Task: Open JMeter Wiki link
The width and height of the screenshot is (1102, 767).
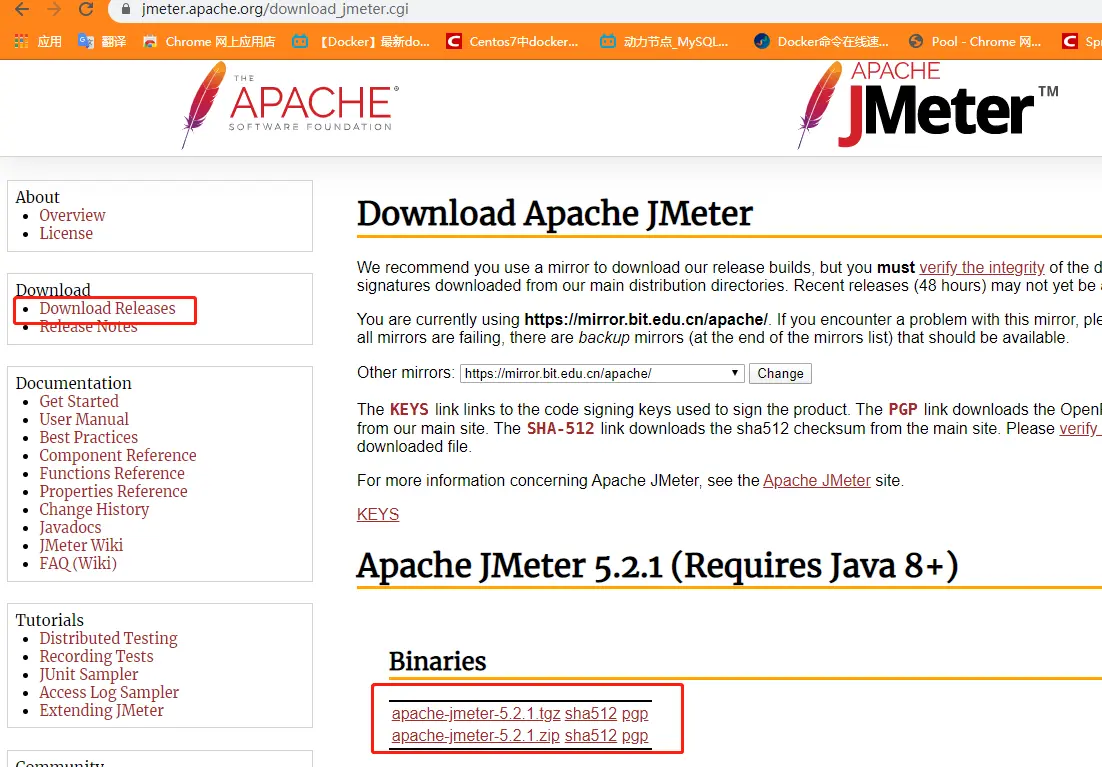Action: pyautogui.click(x=81, y=546)
